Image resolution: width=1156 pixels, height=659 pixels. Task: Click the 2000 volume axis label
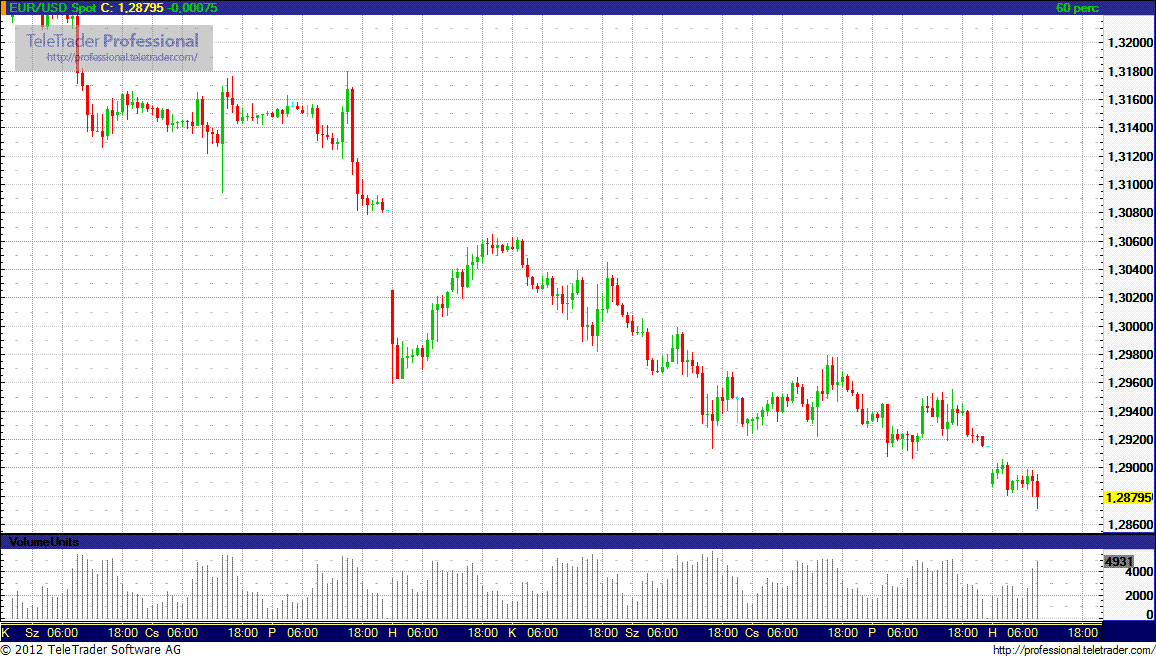(1139, 594)
